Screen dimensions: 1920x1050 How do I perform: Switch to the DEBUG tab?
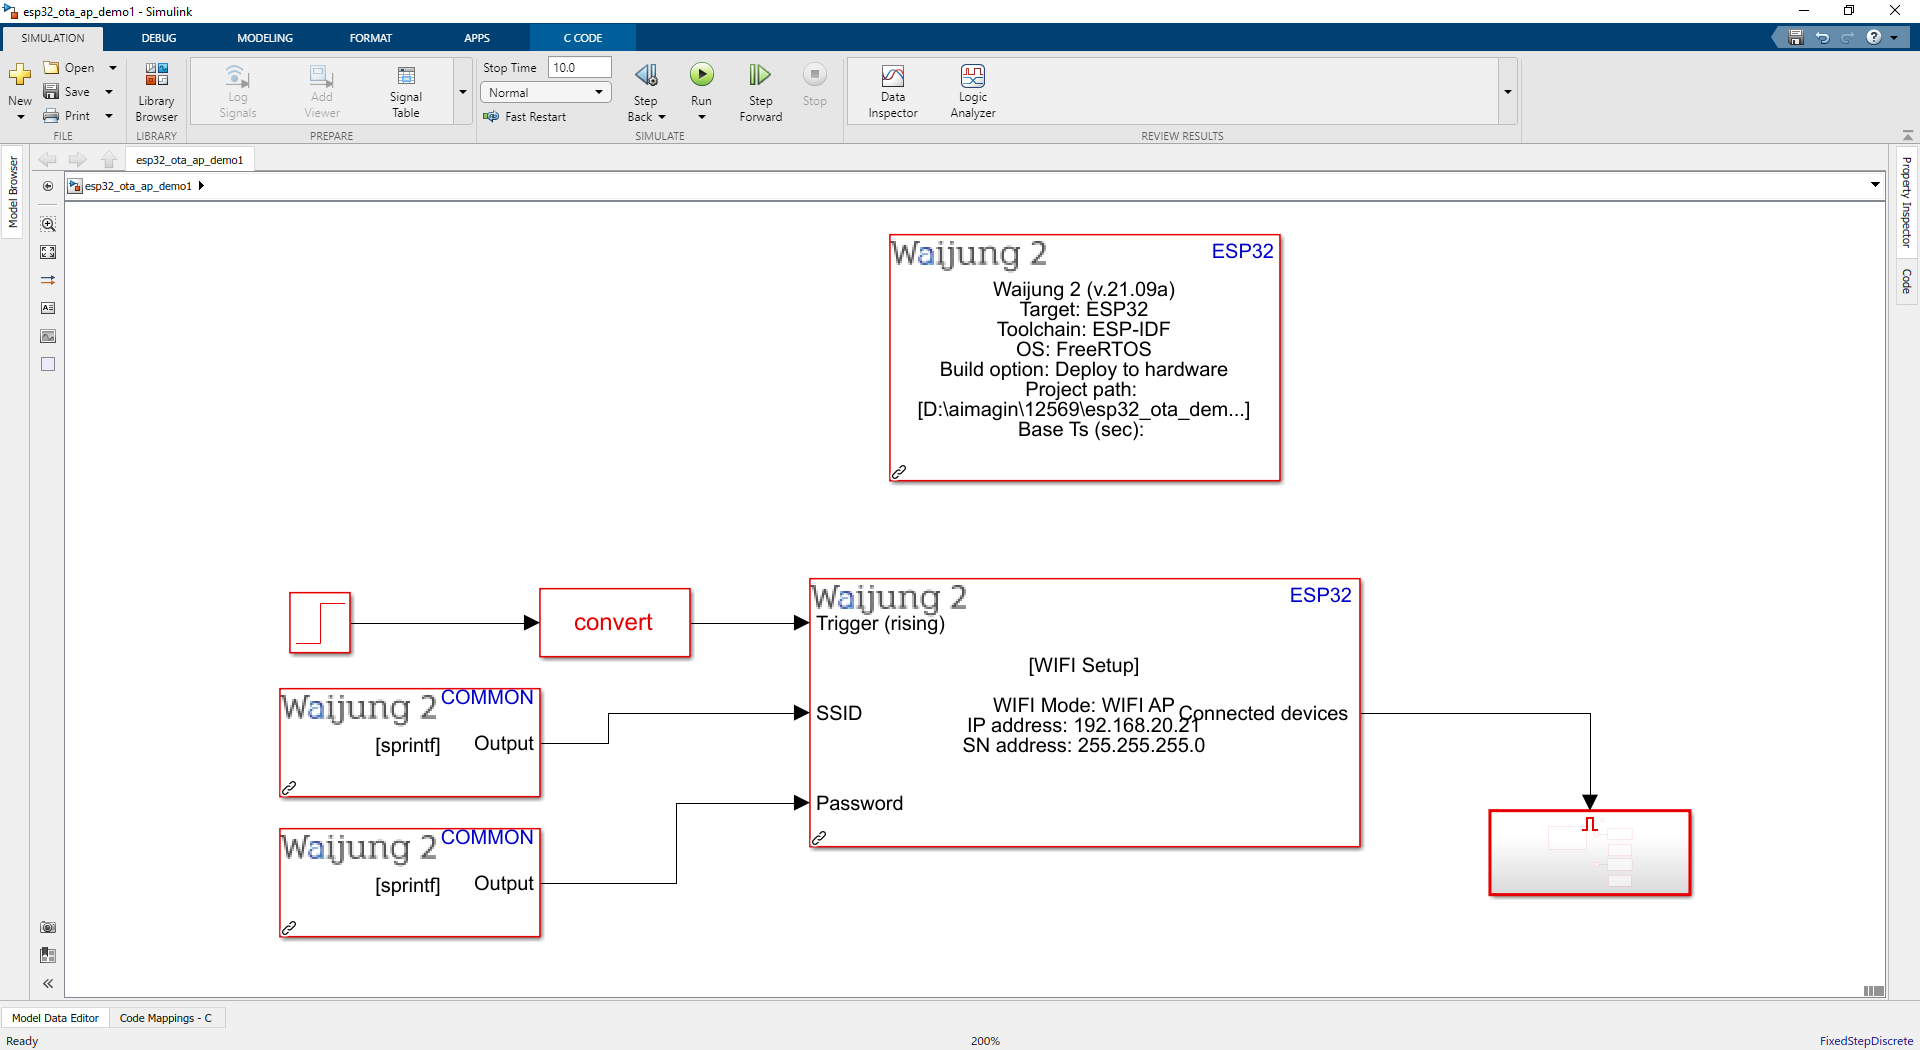coord(158,38)
